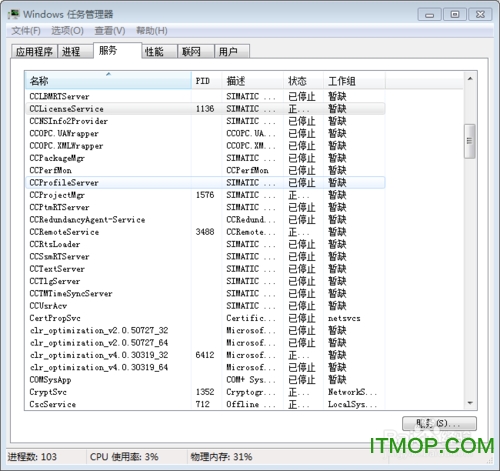The width and height of the screenshot is (500, 471).
Task: Open the 帮助(H) menu
Action: click(x=152, y=31)
